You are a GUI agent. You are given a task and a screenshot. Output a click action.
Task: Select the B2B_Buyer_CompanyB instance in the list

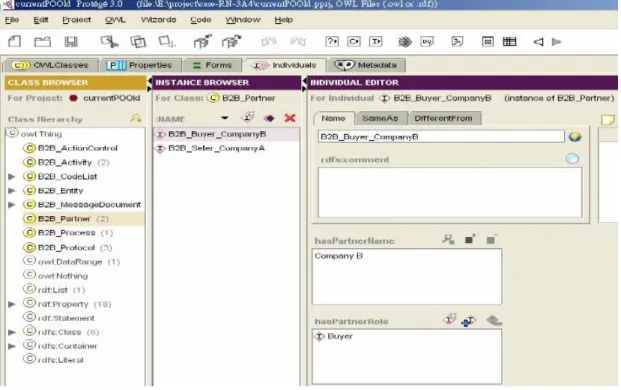[x=217, y=134]
